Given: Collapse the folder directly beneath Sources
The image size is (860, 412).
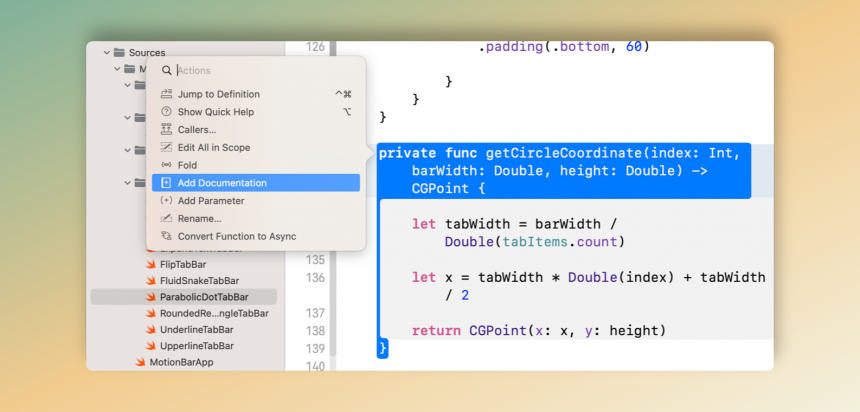Looking at the screenshot, I should coord(117,69).
